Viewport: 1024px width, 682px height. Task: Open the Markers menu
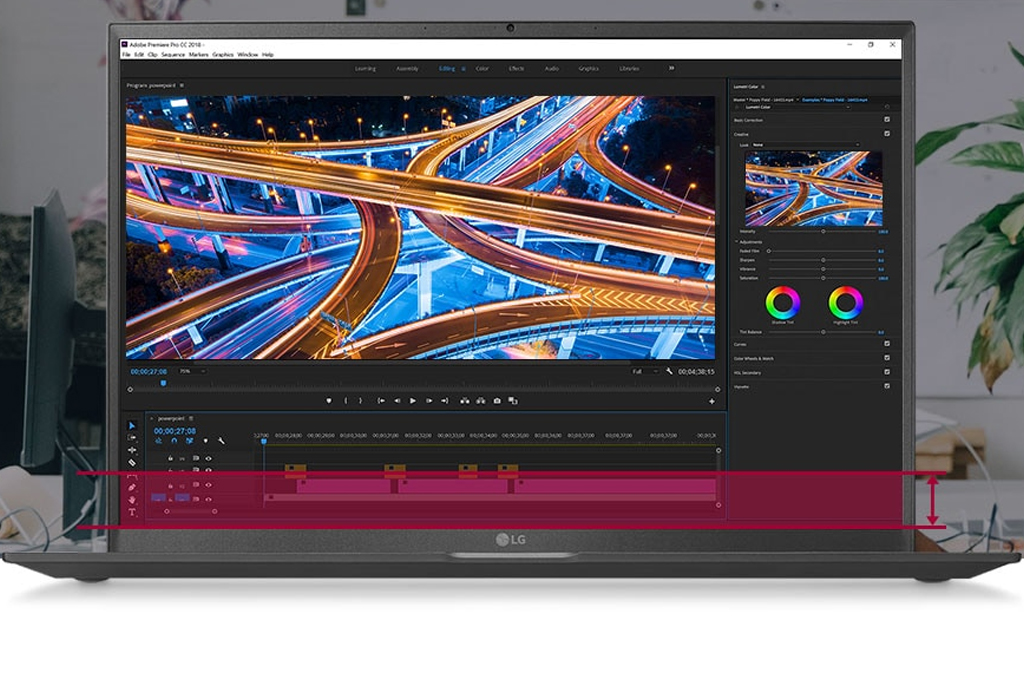tap(199, 55)
